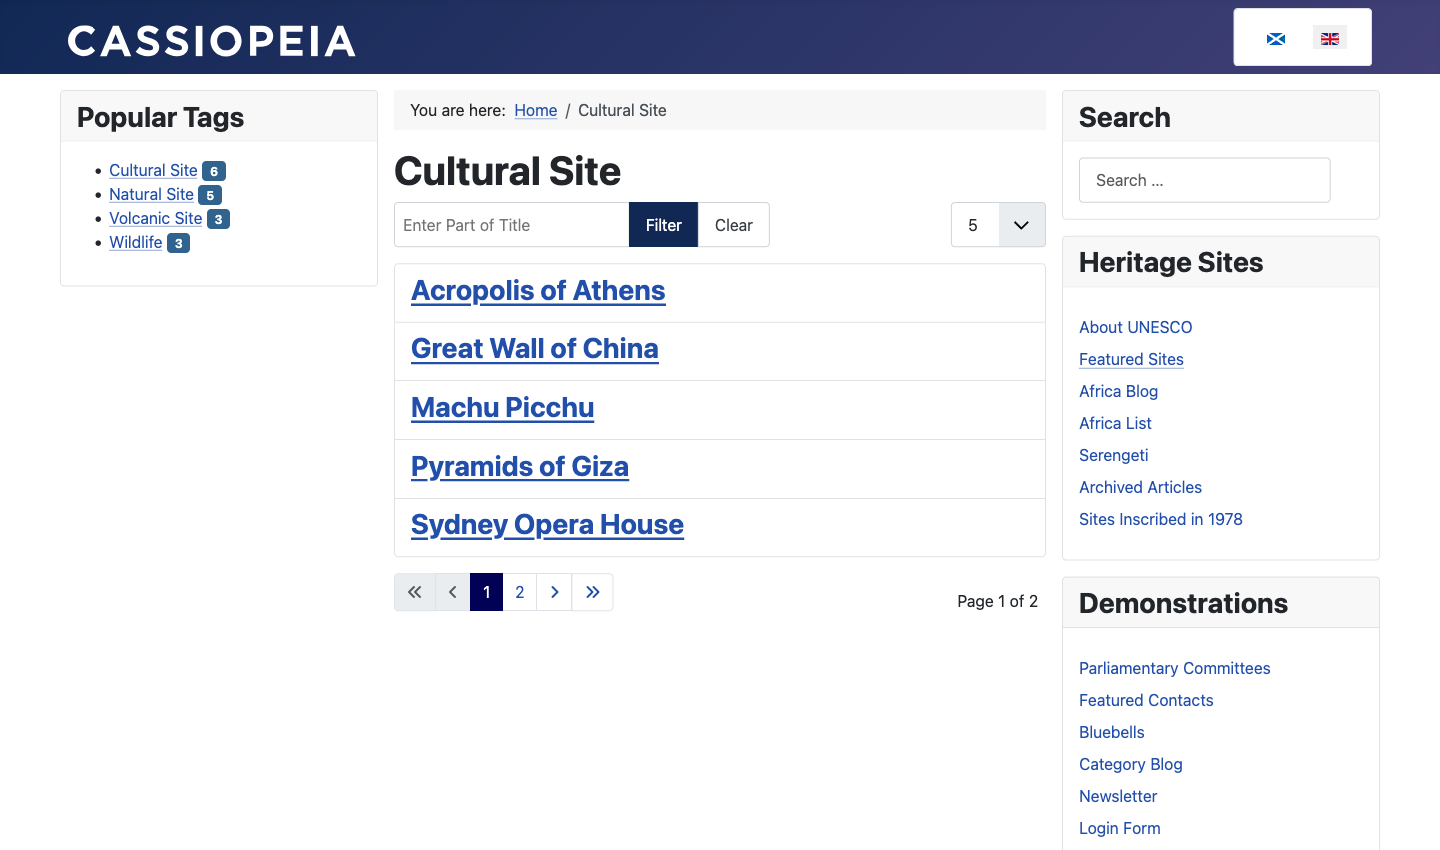This screenshot has width=1440, height=850.
Task: Jump to last page double-arrow icon
Action: pyautogui.click(x=592, y=592)
